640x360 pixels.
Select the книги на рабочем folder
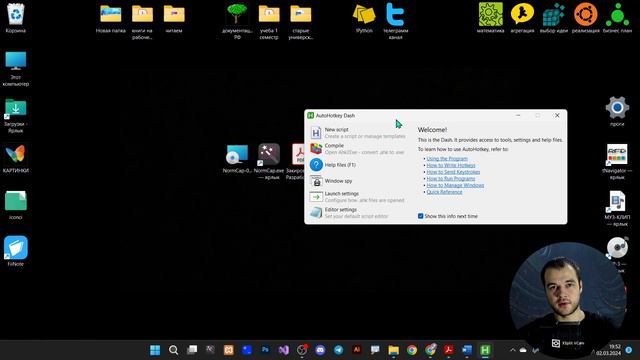tap(142, 21)
